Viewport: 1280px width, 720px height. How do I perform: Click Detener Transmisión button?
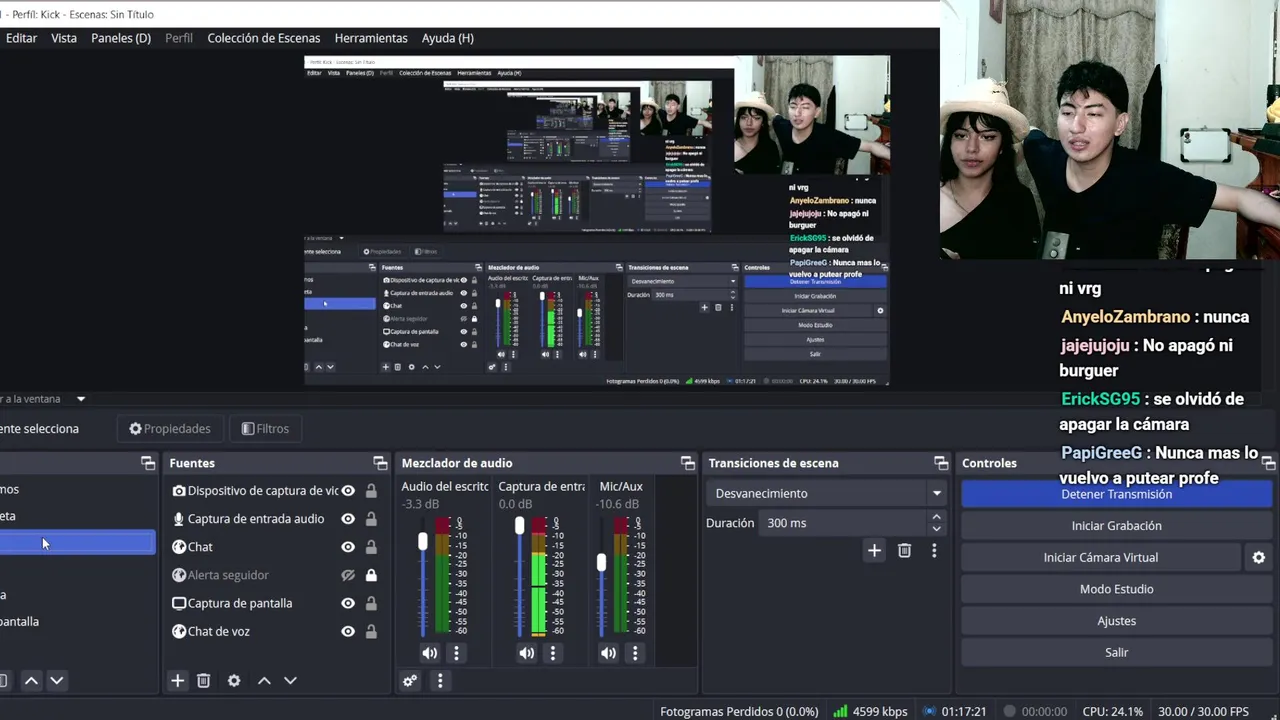click(1117, 494)
